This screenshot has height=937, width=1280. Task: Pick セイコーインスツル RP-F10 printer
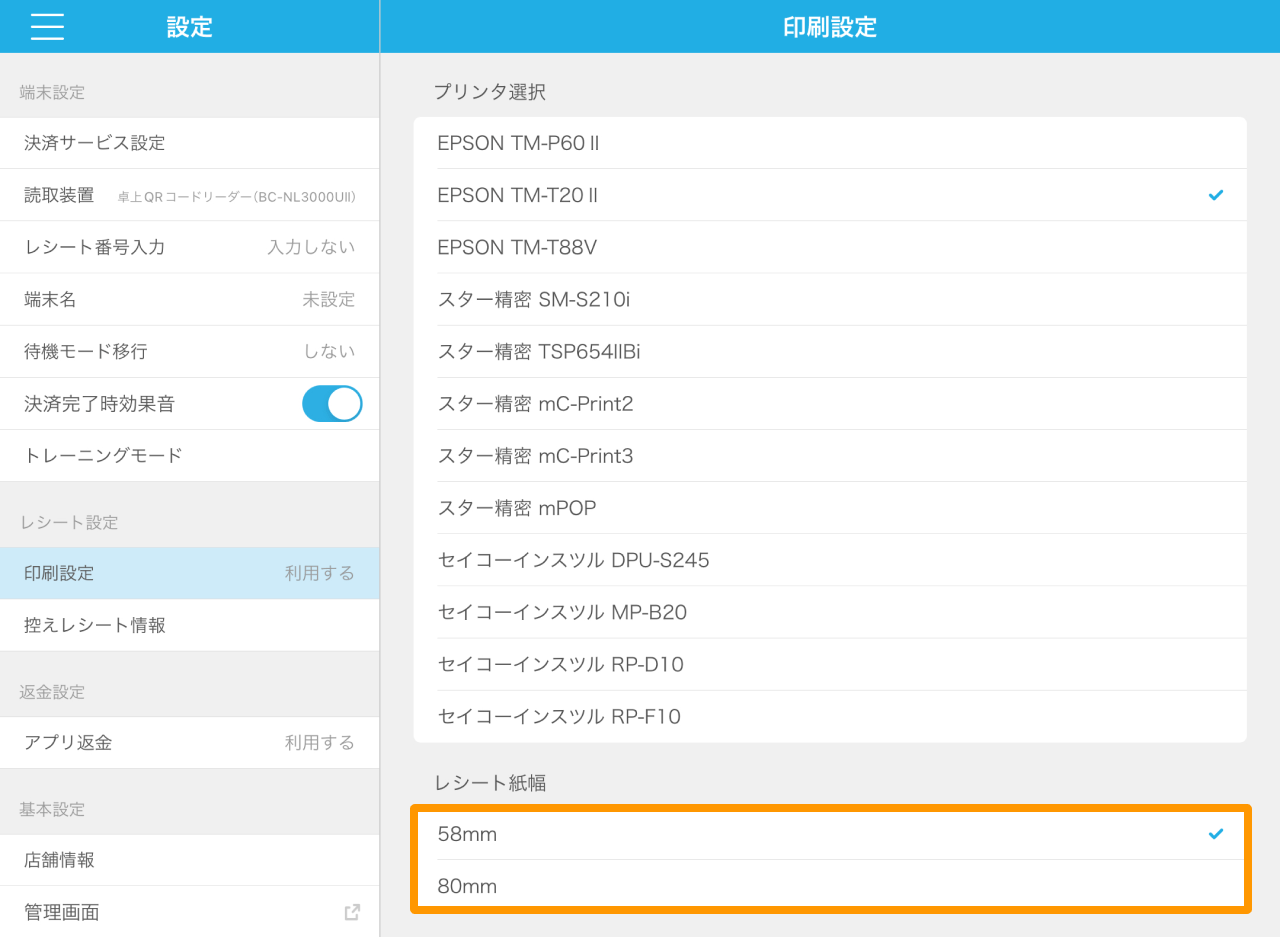(830, 716)
